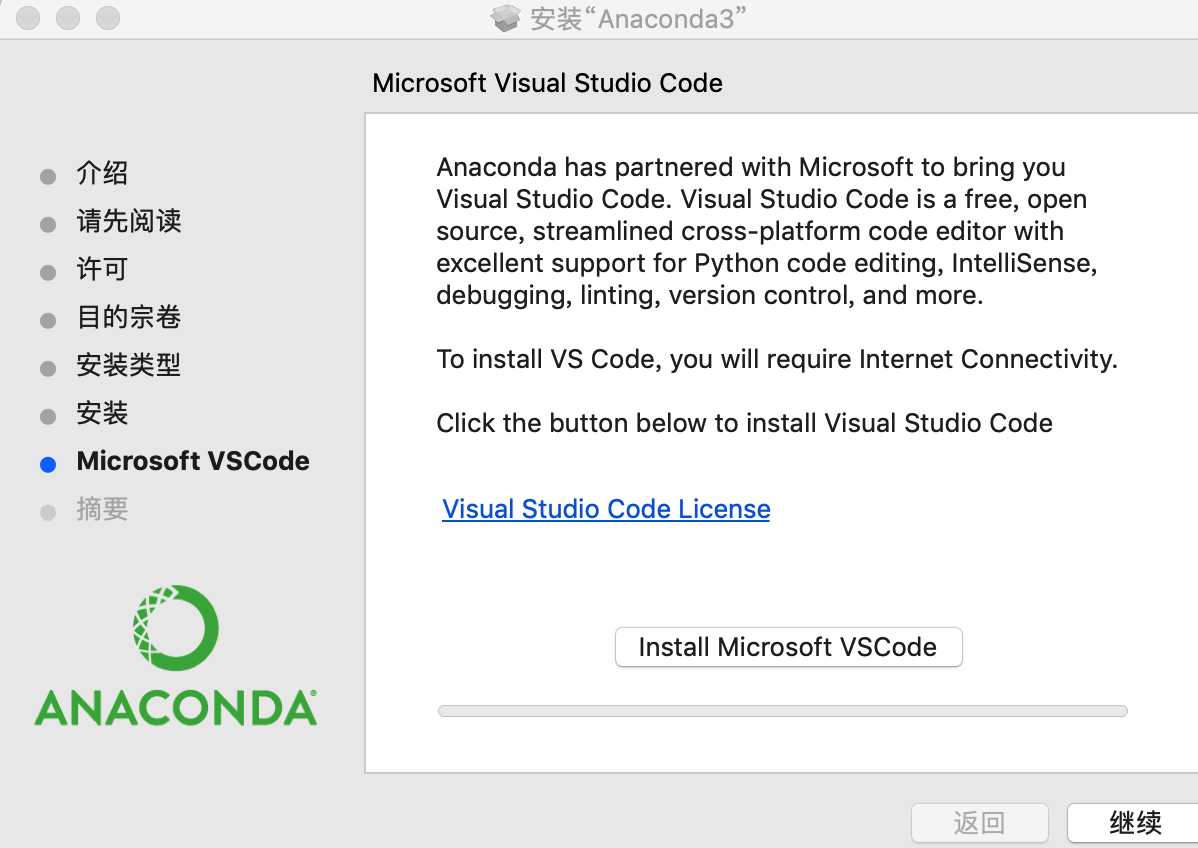
Task: Open the Visual Studio Code License link
Action: (x=606, y=509)
